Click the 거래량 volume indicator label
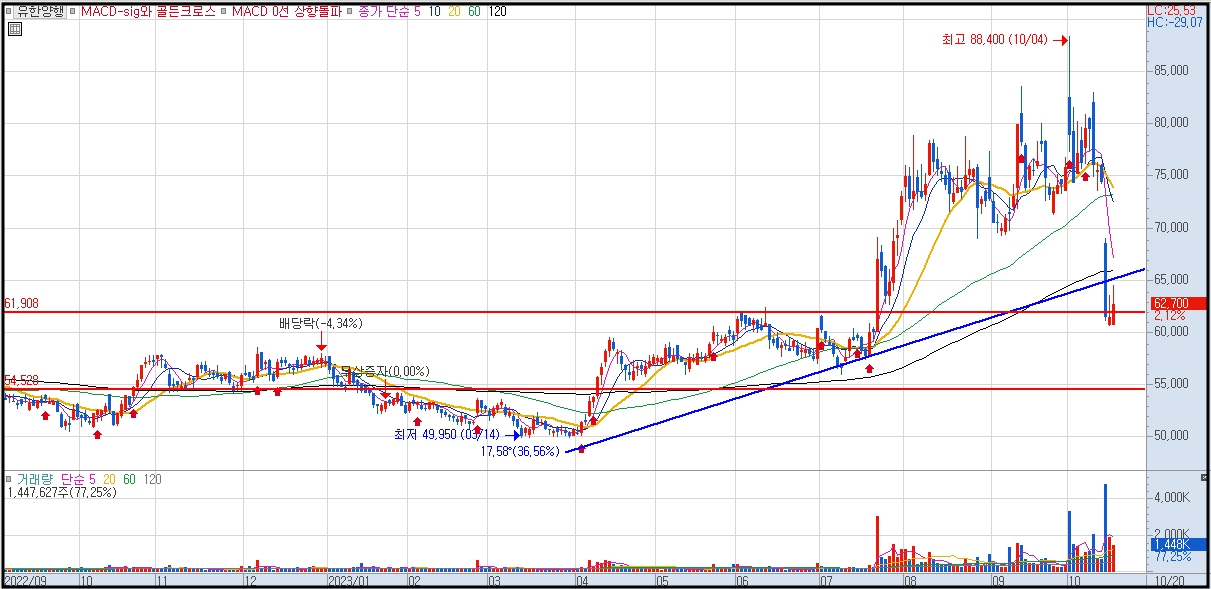 [34, 479]
